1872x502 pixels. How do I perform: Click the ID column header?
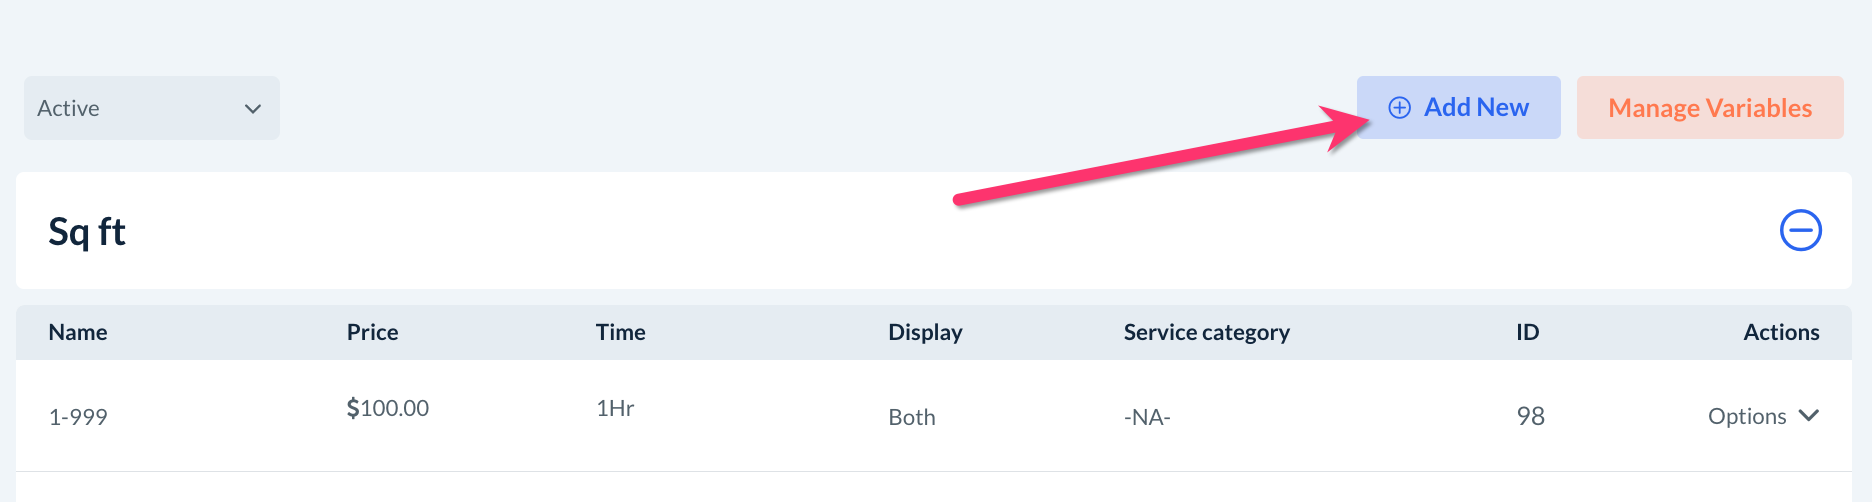coord(1527,332)
